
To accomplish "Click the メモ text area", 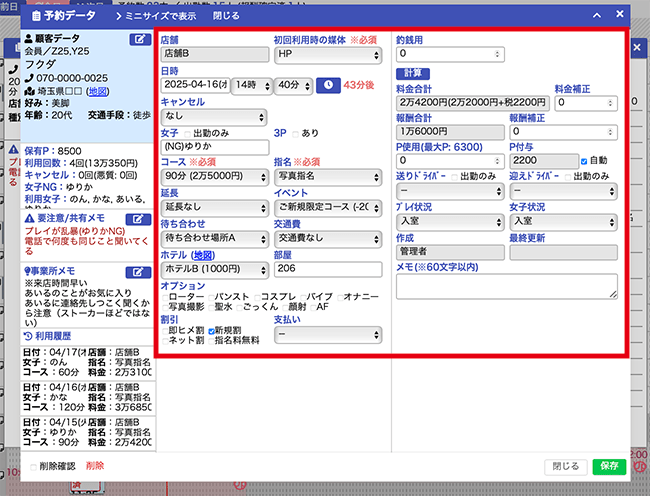I will tap(507, 286).
